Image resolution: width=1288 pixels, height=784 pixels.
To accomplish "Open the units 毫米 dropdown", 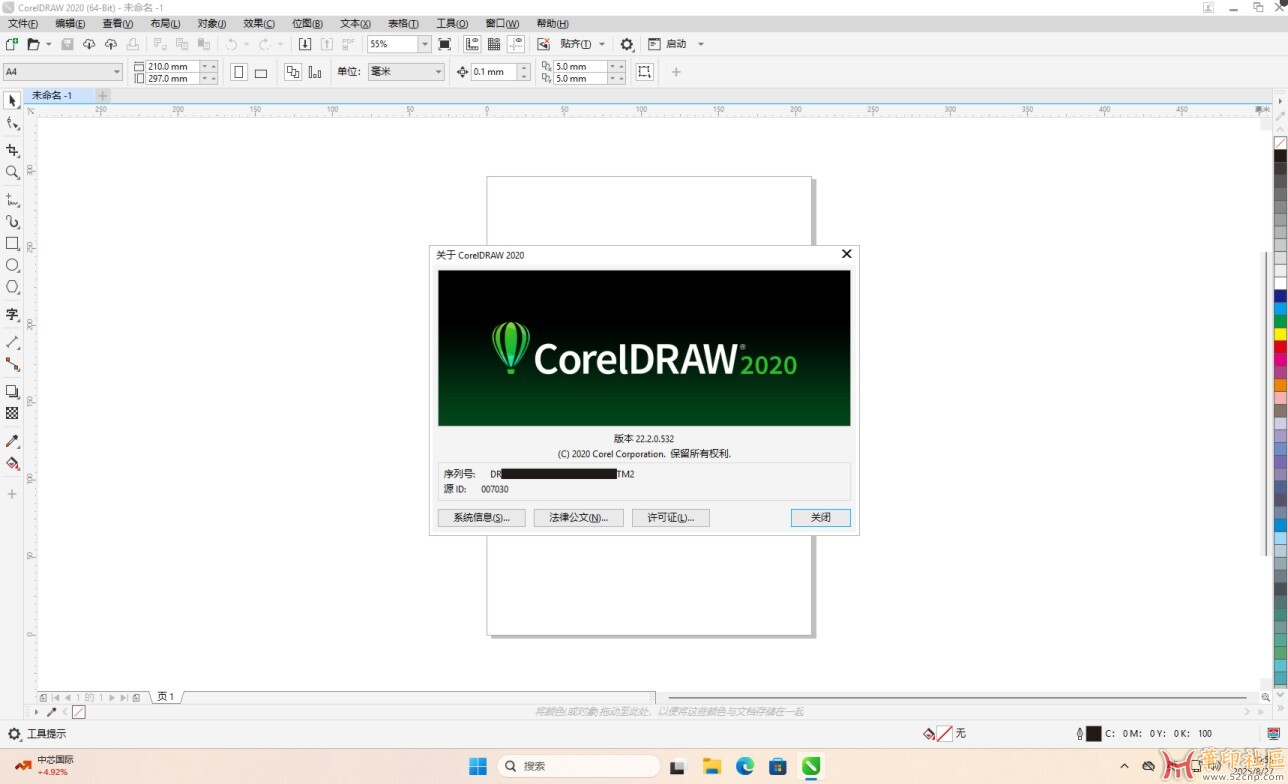I will pos(438,72).
